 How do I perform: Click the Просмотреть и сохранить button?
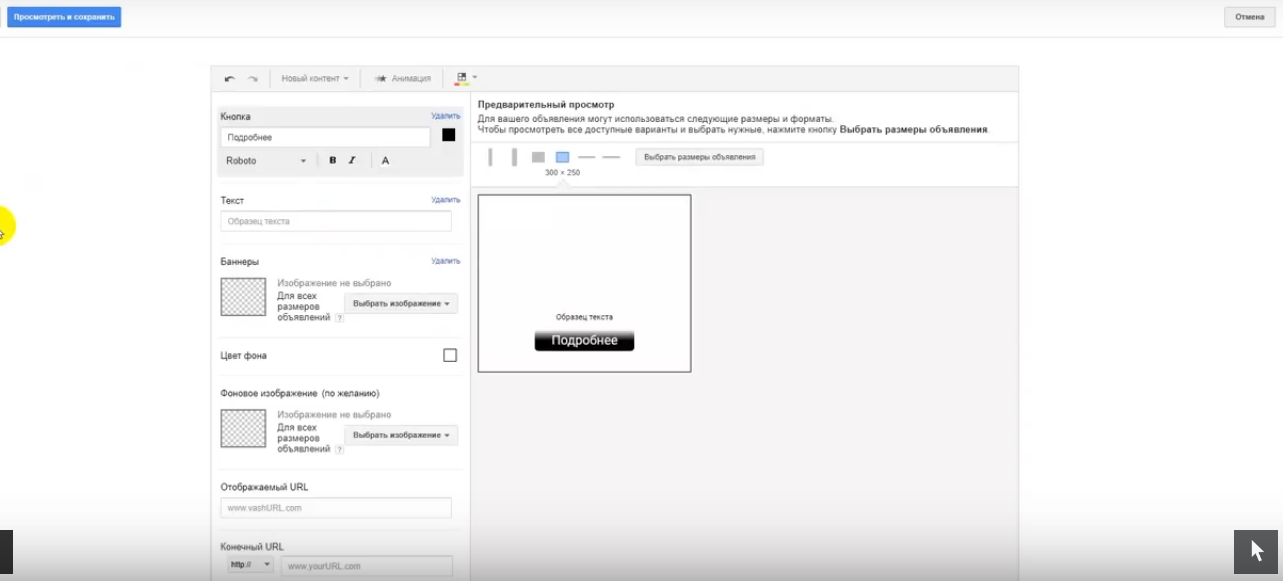pos(64,16)
